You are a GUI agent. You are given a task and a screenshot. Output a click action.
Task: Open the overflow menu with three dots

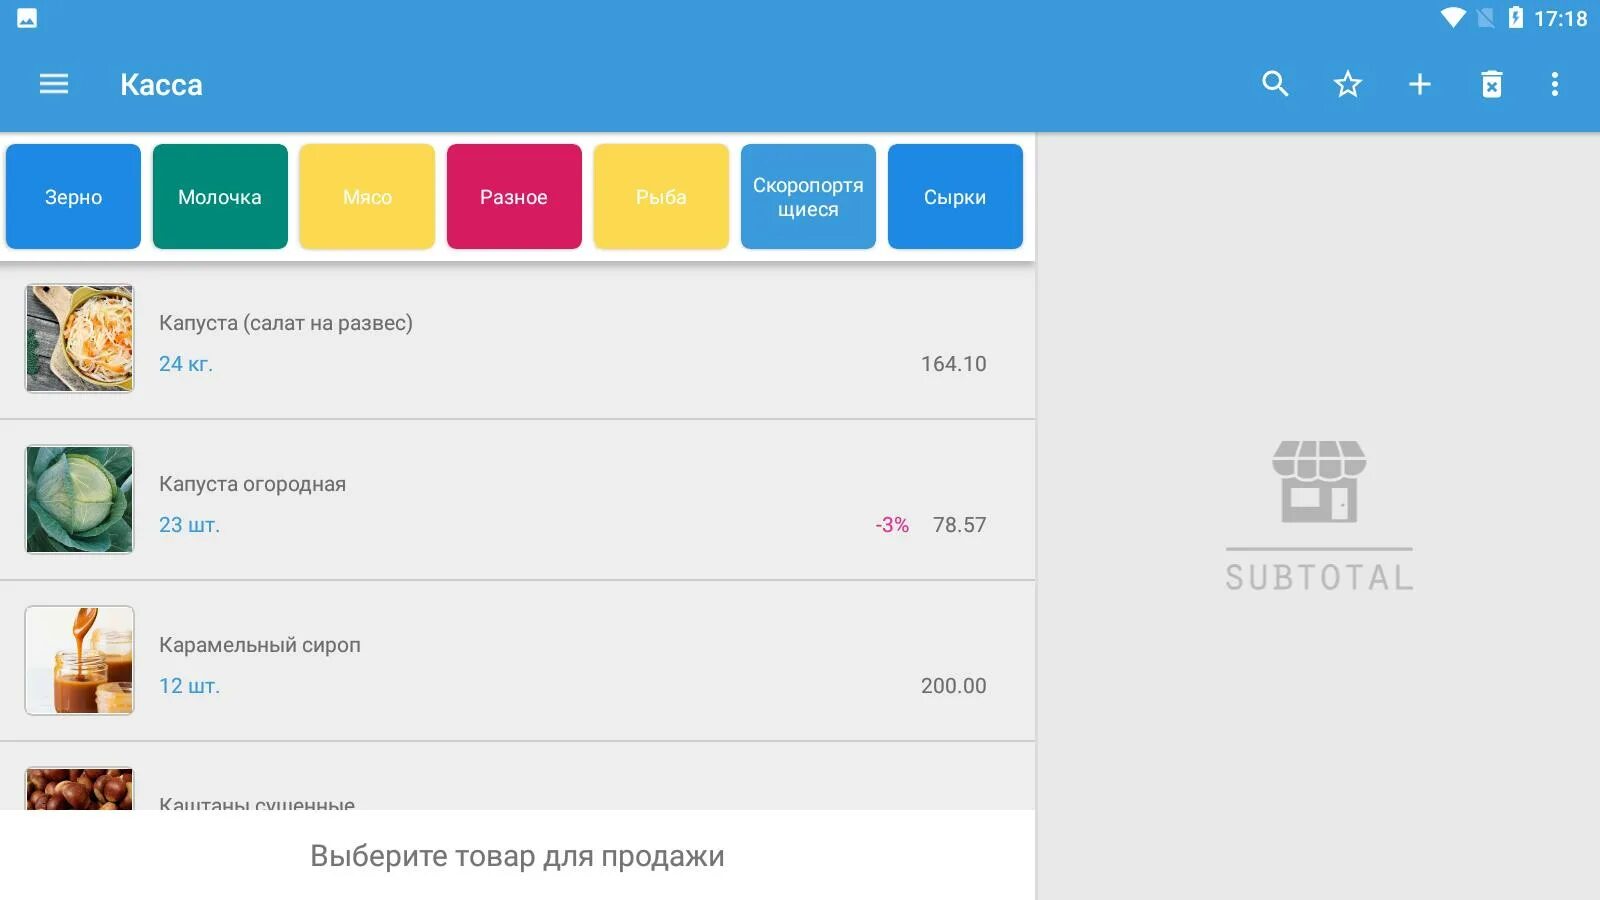[1555, 84]
